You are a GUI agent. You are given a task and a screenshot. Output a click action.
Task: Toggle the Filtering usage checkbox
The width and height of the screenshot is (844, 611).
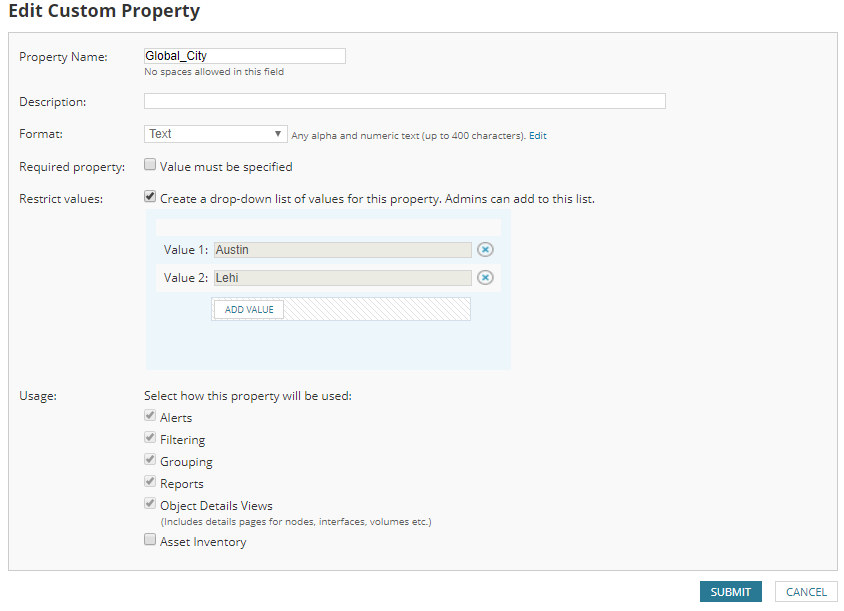150,439
